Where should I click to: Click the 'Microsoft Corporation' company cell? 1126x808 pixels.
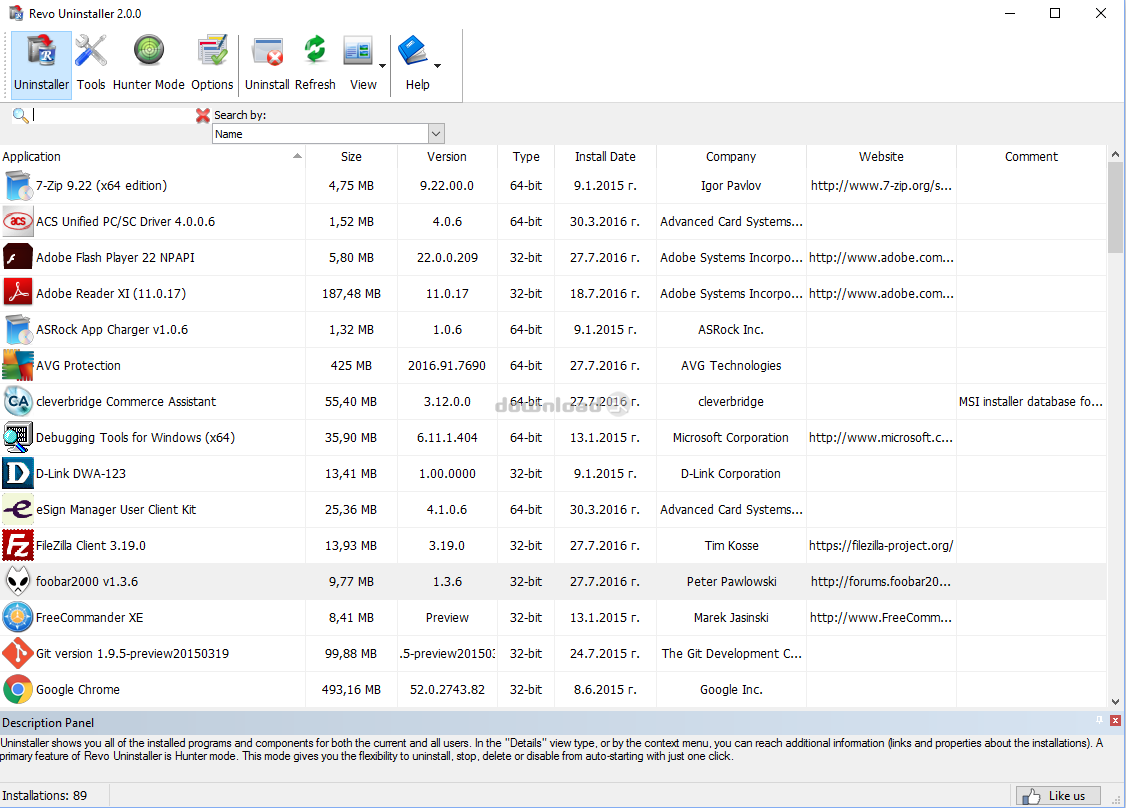pos(731,437)
